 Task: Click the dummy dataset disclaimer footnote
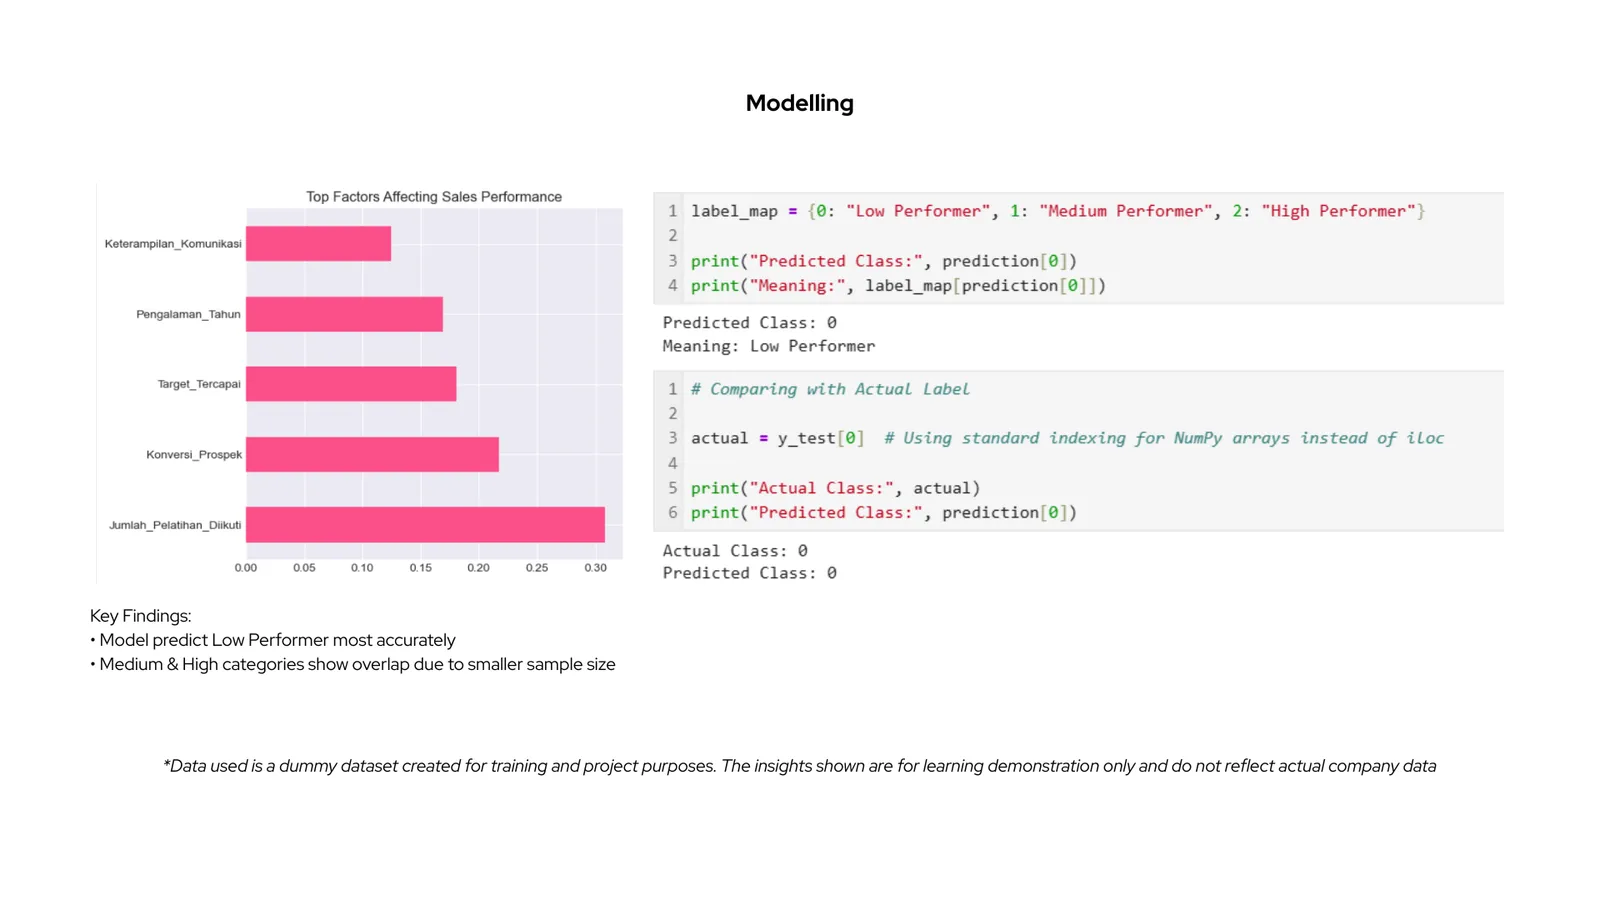tap(800, 766)
